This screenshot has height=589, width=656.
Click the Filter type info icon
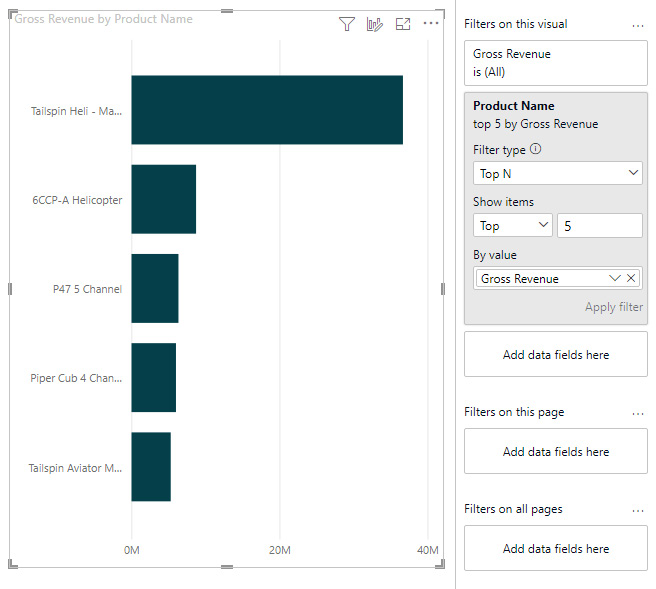535,149
